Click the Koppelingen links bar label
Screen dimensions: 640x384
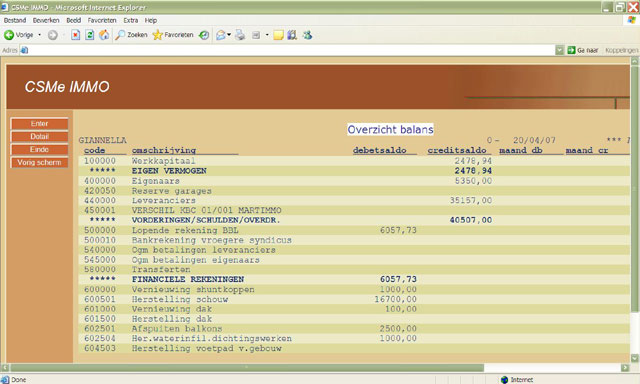[622, 50]
